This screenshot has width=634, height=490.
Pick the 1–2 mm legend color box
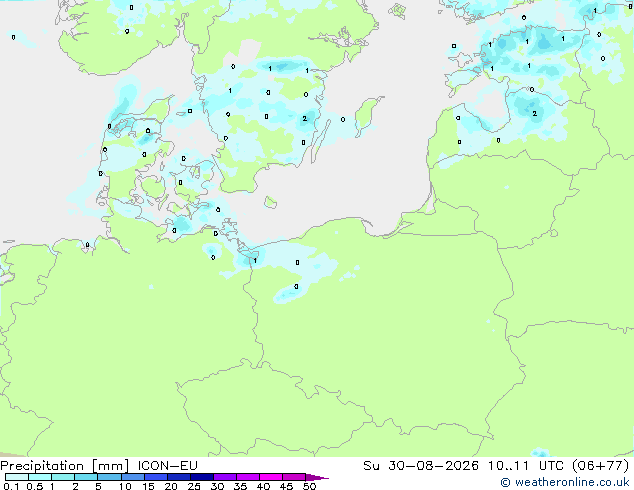point(63,477)
